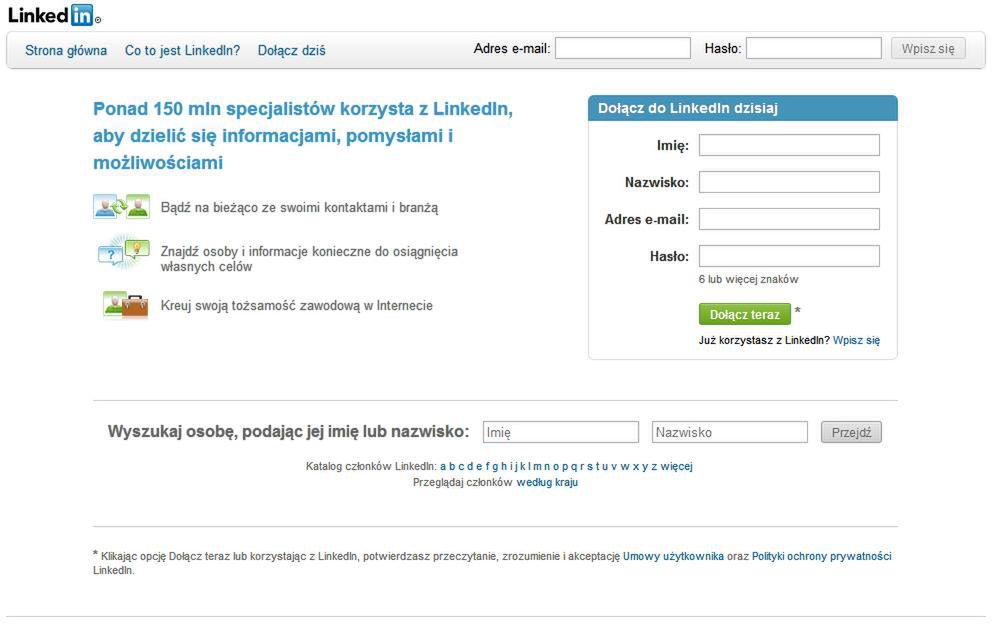Click the Wyszukaj osobę search heading
This screenshot has height=625, width=1000.
tap(288, 432)
